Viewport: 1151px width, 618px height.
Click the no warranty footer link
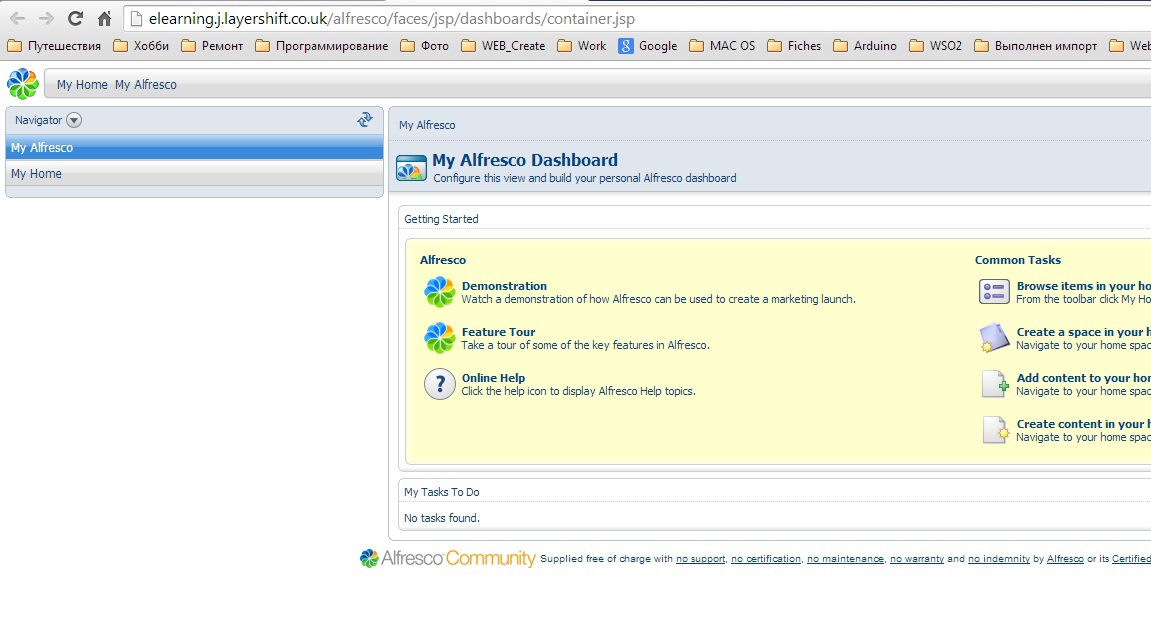coord(916,558)
